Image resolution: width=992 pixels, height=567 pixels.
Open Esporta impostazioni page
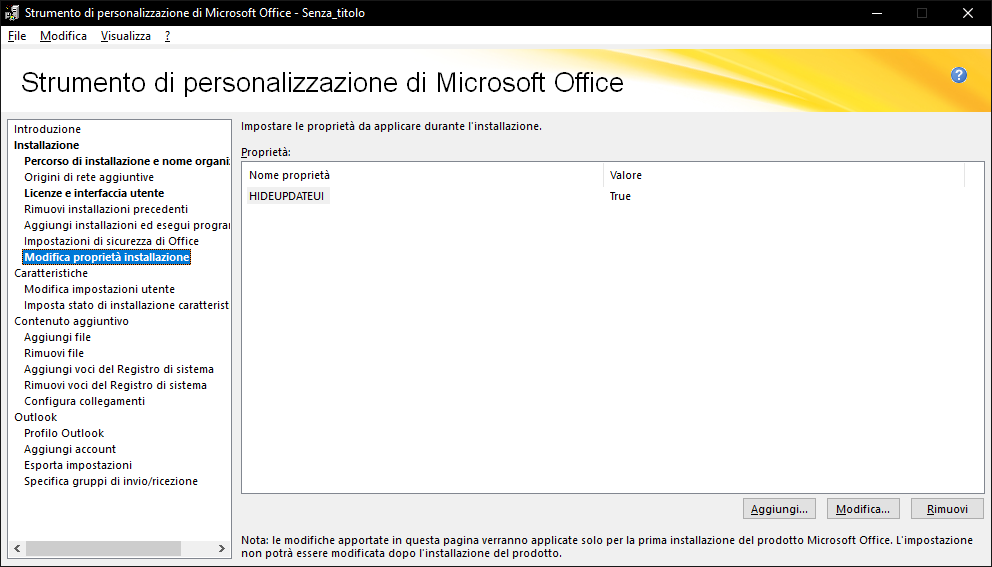click(x=78, y=465)
